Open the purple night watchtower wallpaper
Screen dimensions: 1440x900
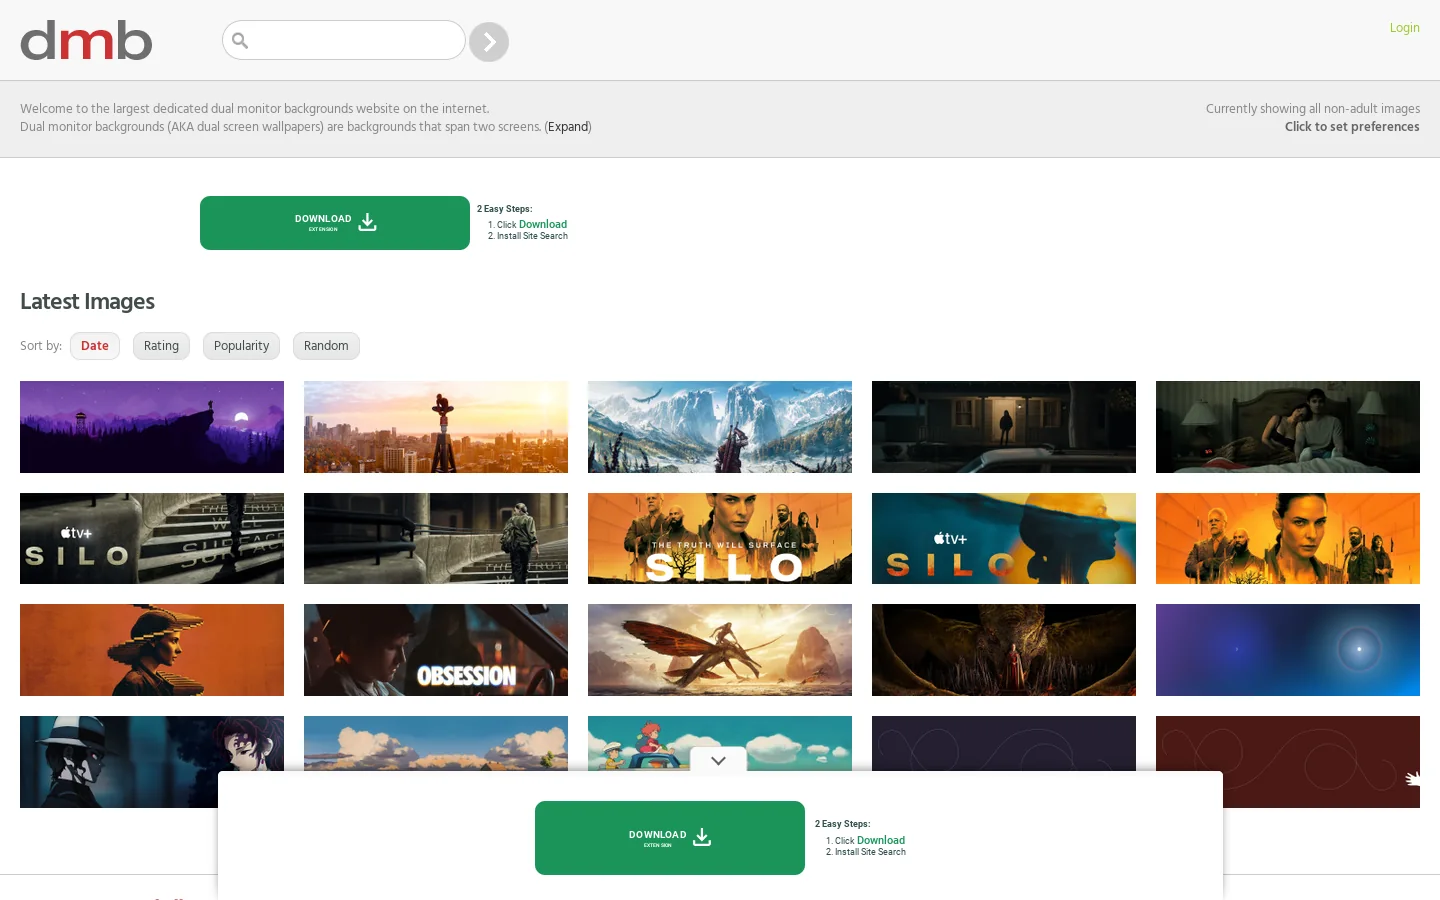click(x=152, y=427)
